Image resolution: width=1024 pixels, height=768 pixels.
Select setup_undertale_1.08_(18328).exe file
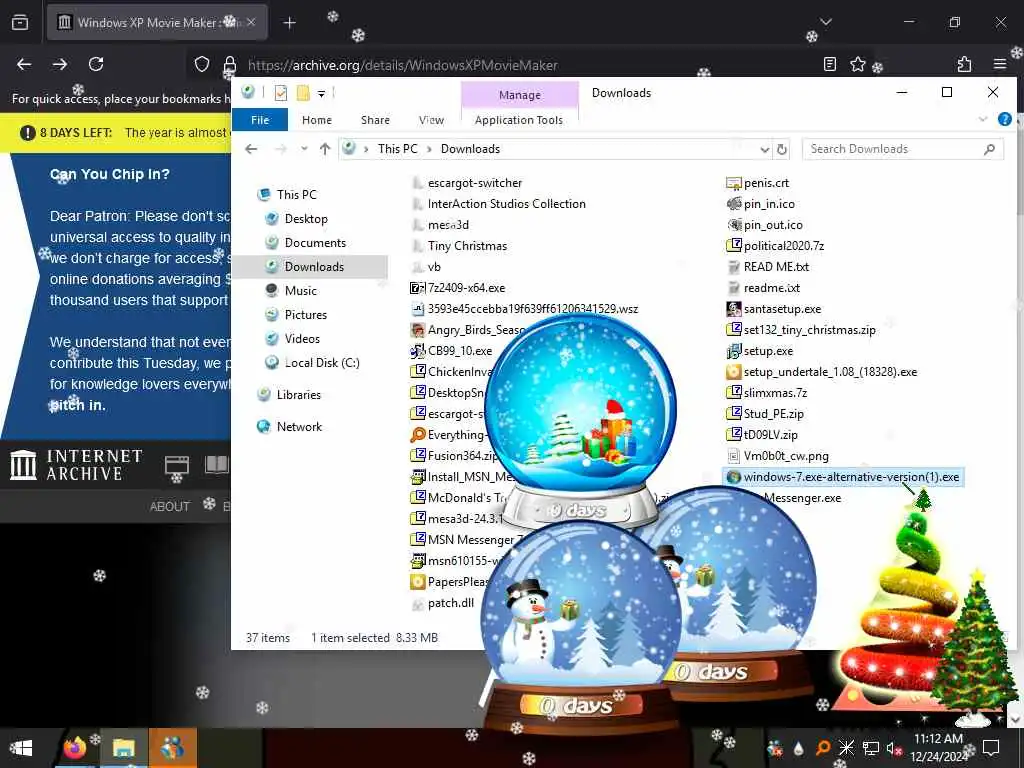pyautogui.click(x=829, y=372)
